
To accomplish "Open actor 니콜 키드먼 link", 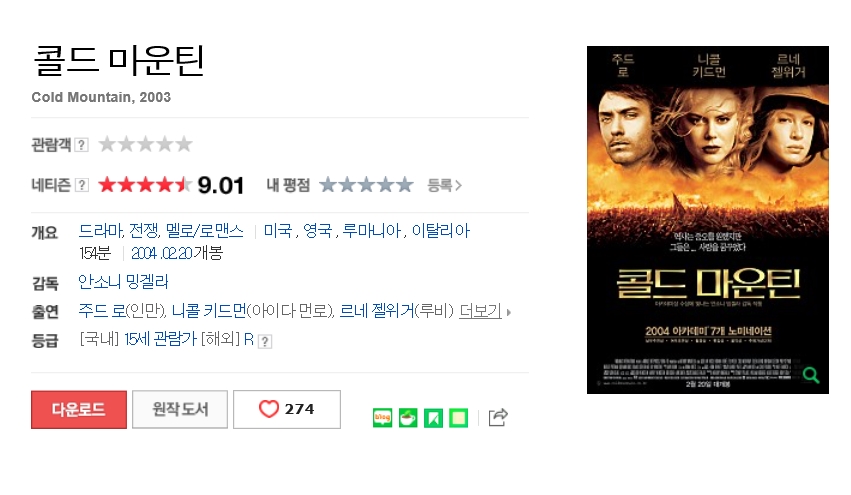I will pyautogui.click(x=209, y=310).
